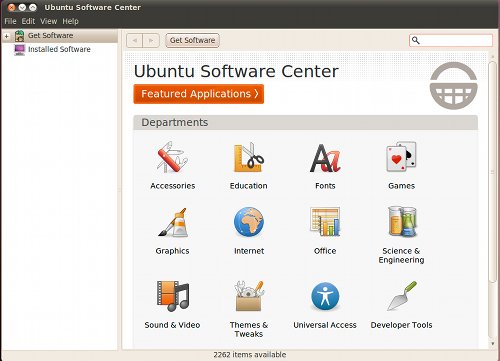Click the Office label

tap(325, 251)
